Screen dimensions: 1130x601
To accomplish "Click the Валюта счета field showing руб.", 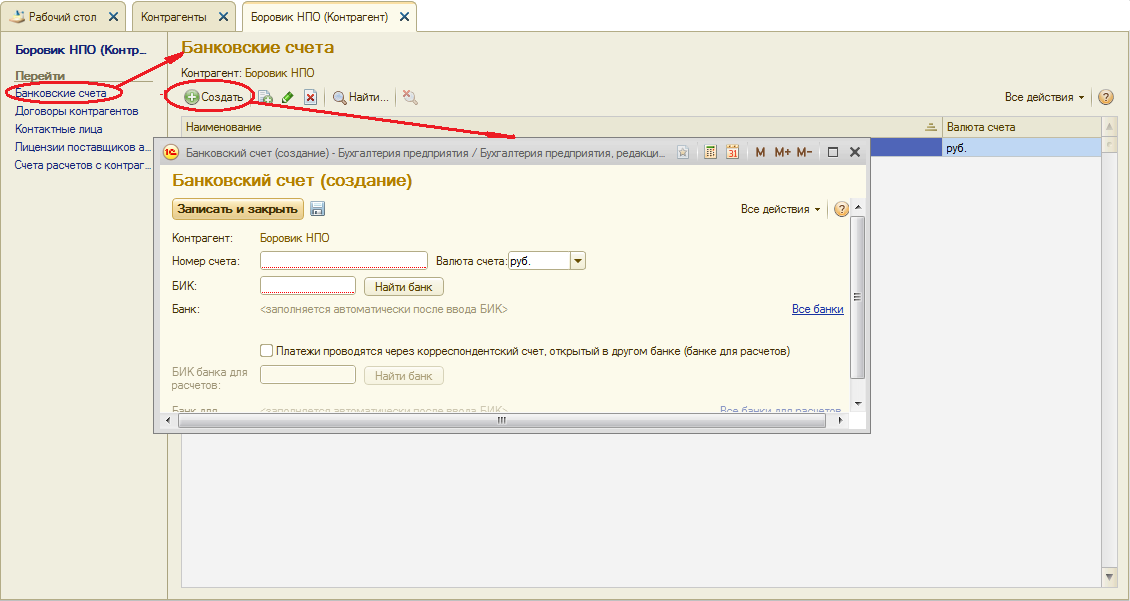I will click(x=540, y=261).
